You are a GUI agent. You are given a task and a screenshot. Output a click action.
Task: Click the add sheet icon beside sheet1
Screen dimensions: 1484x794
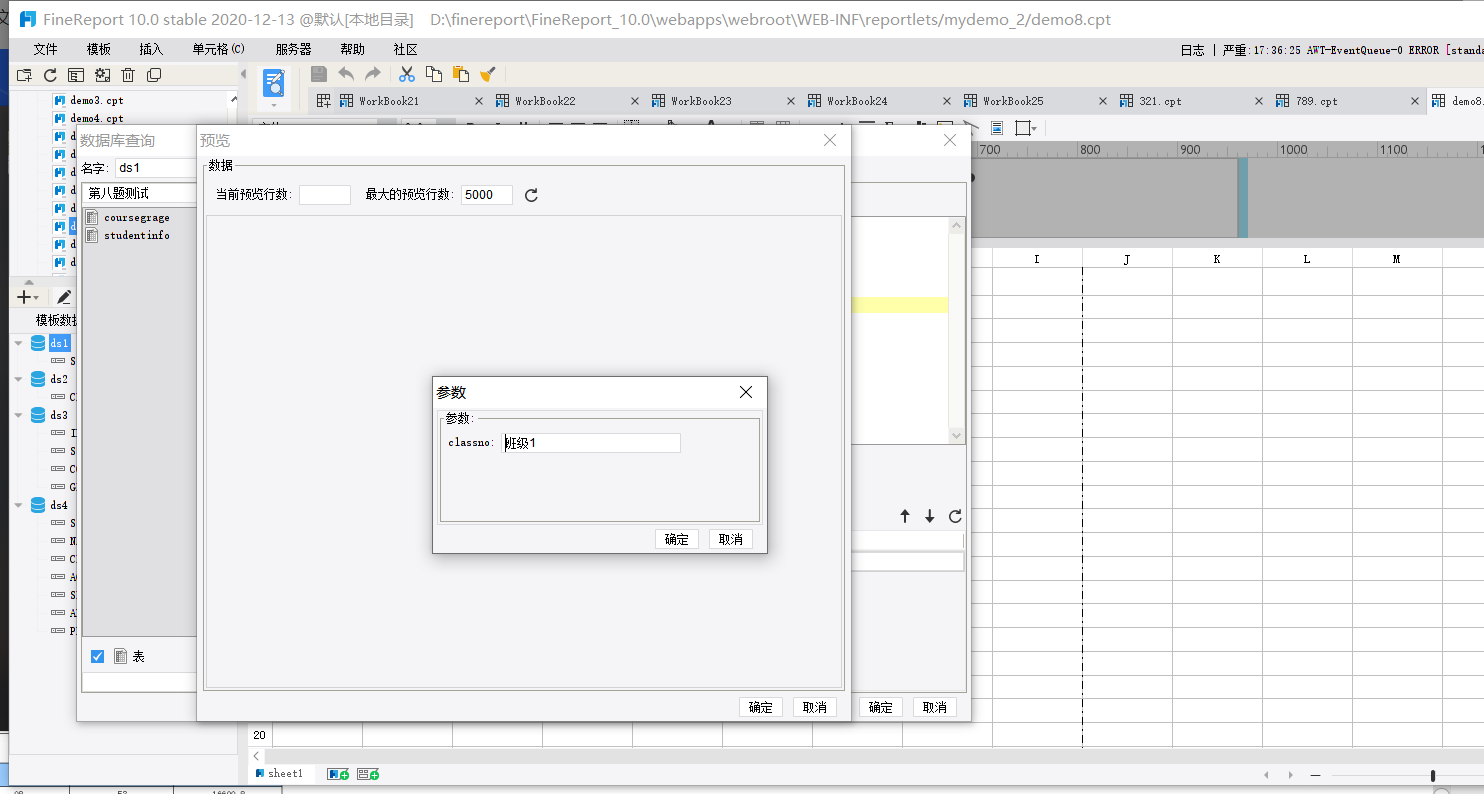pyautogui.click(x=338, y=774)
